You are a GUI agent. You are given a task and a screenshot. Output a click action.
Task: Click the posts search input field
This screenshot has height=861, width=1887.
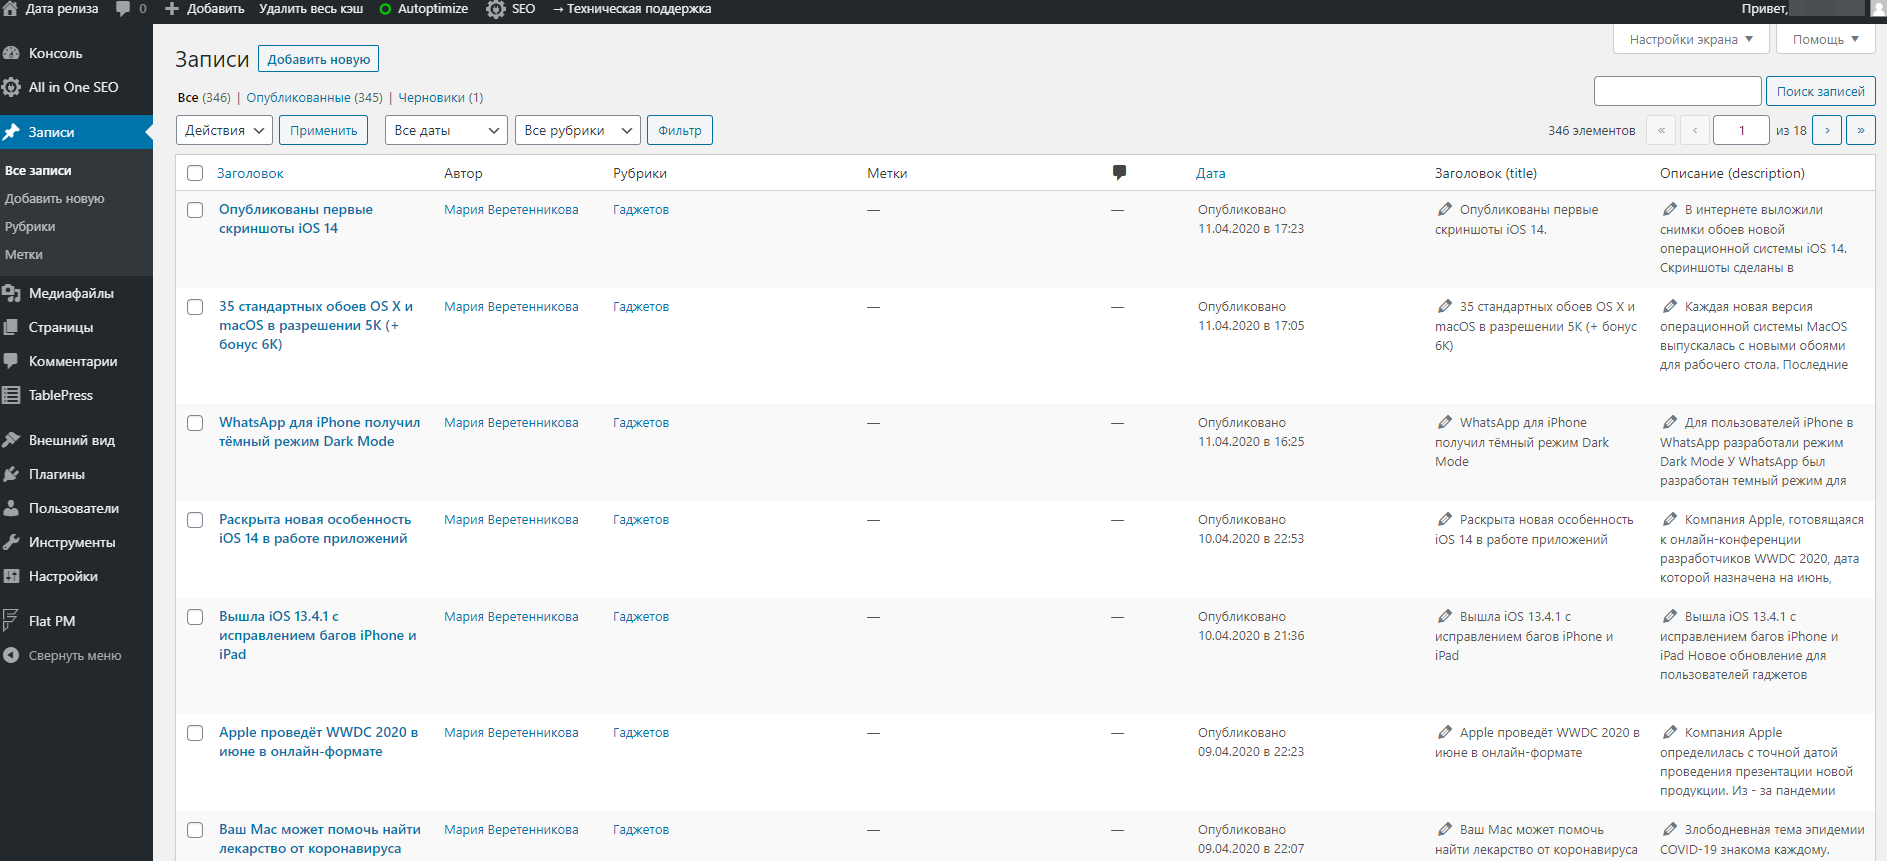[x=1677, y=91]
